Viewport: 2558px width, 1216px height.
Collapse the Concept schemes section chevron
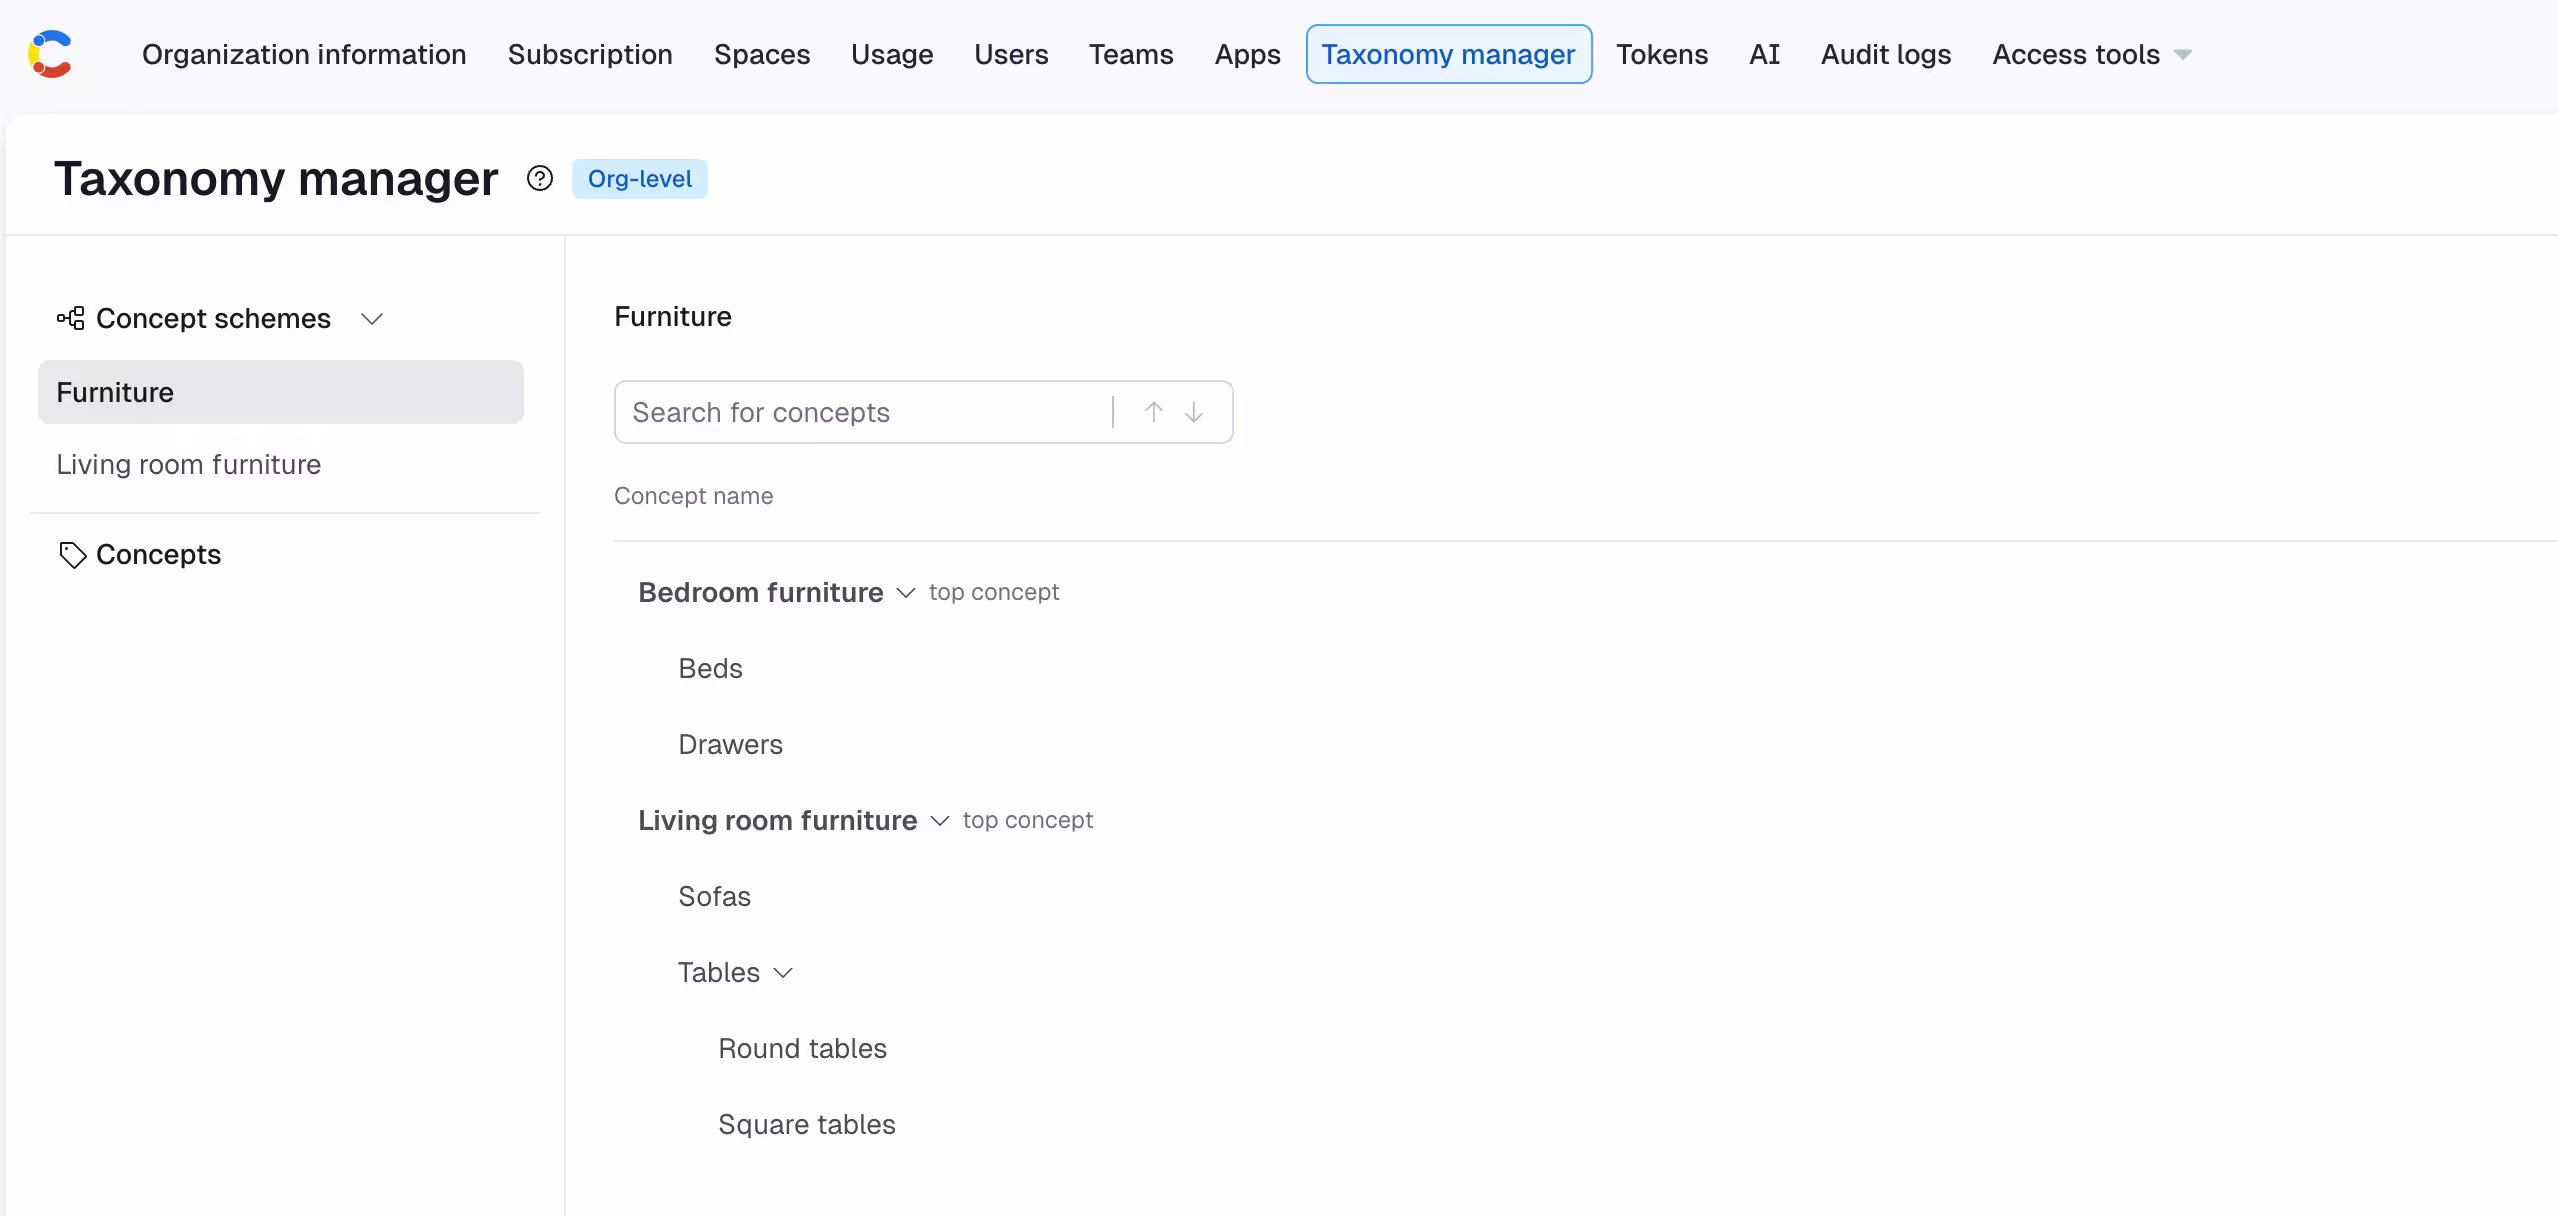[372, 319]
